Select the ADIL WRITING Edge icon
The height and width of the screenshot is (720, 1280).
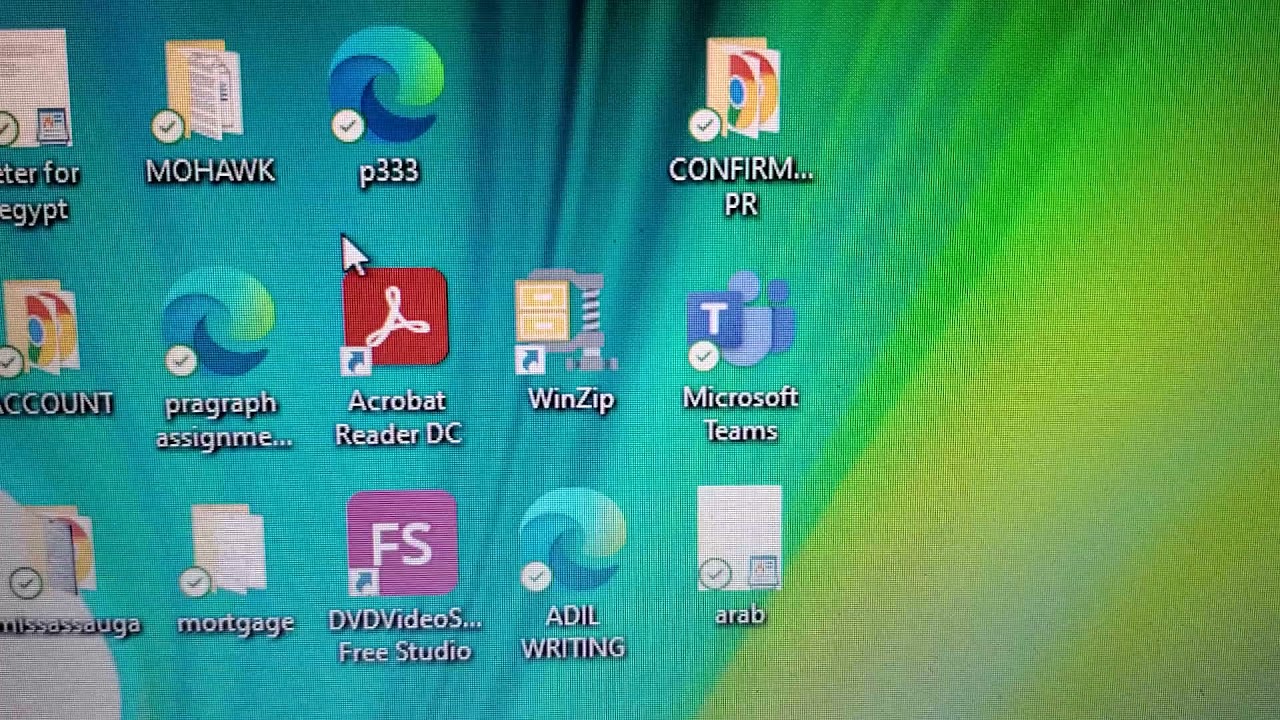(572, 540)
